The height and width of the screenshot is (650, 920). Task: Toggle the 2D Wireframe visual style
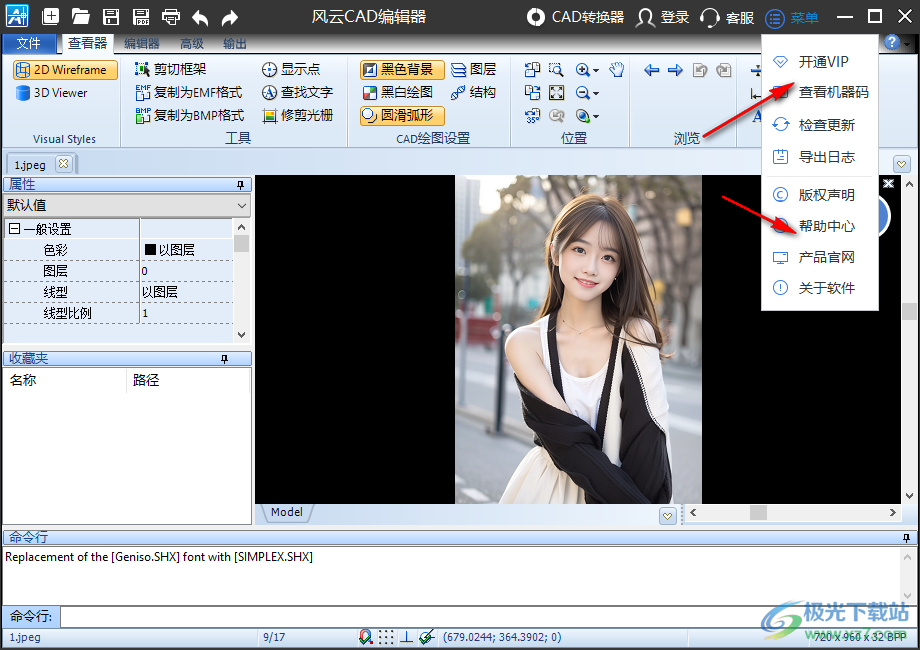[65, 70]
